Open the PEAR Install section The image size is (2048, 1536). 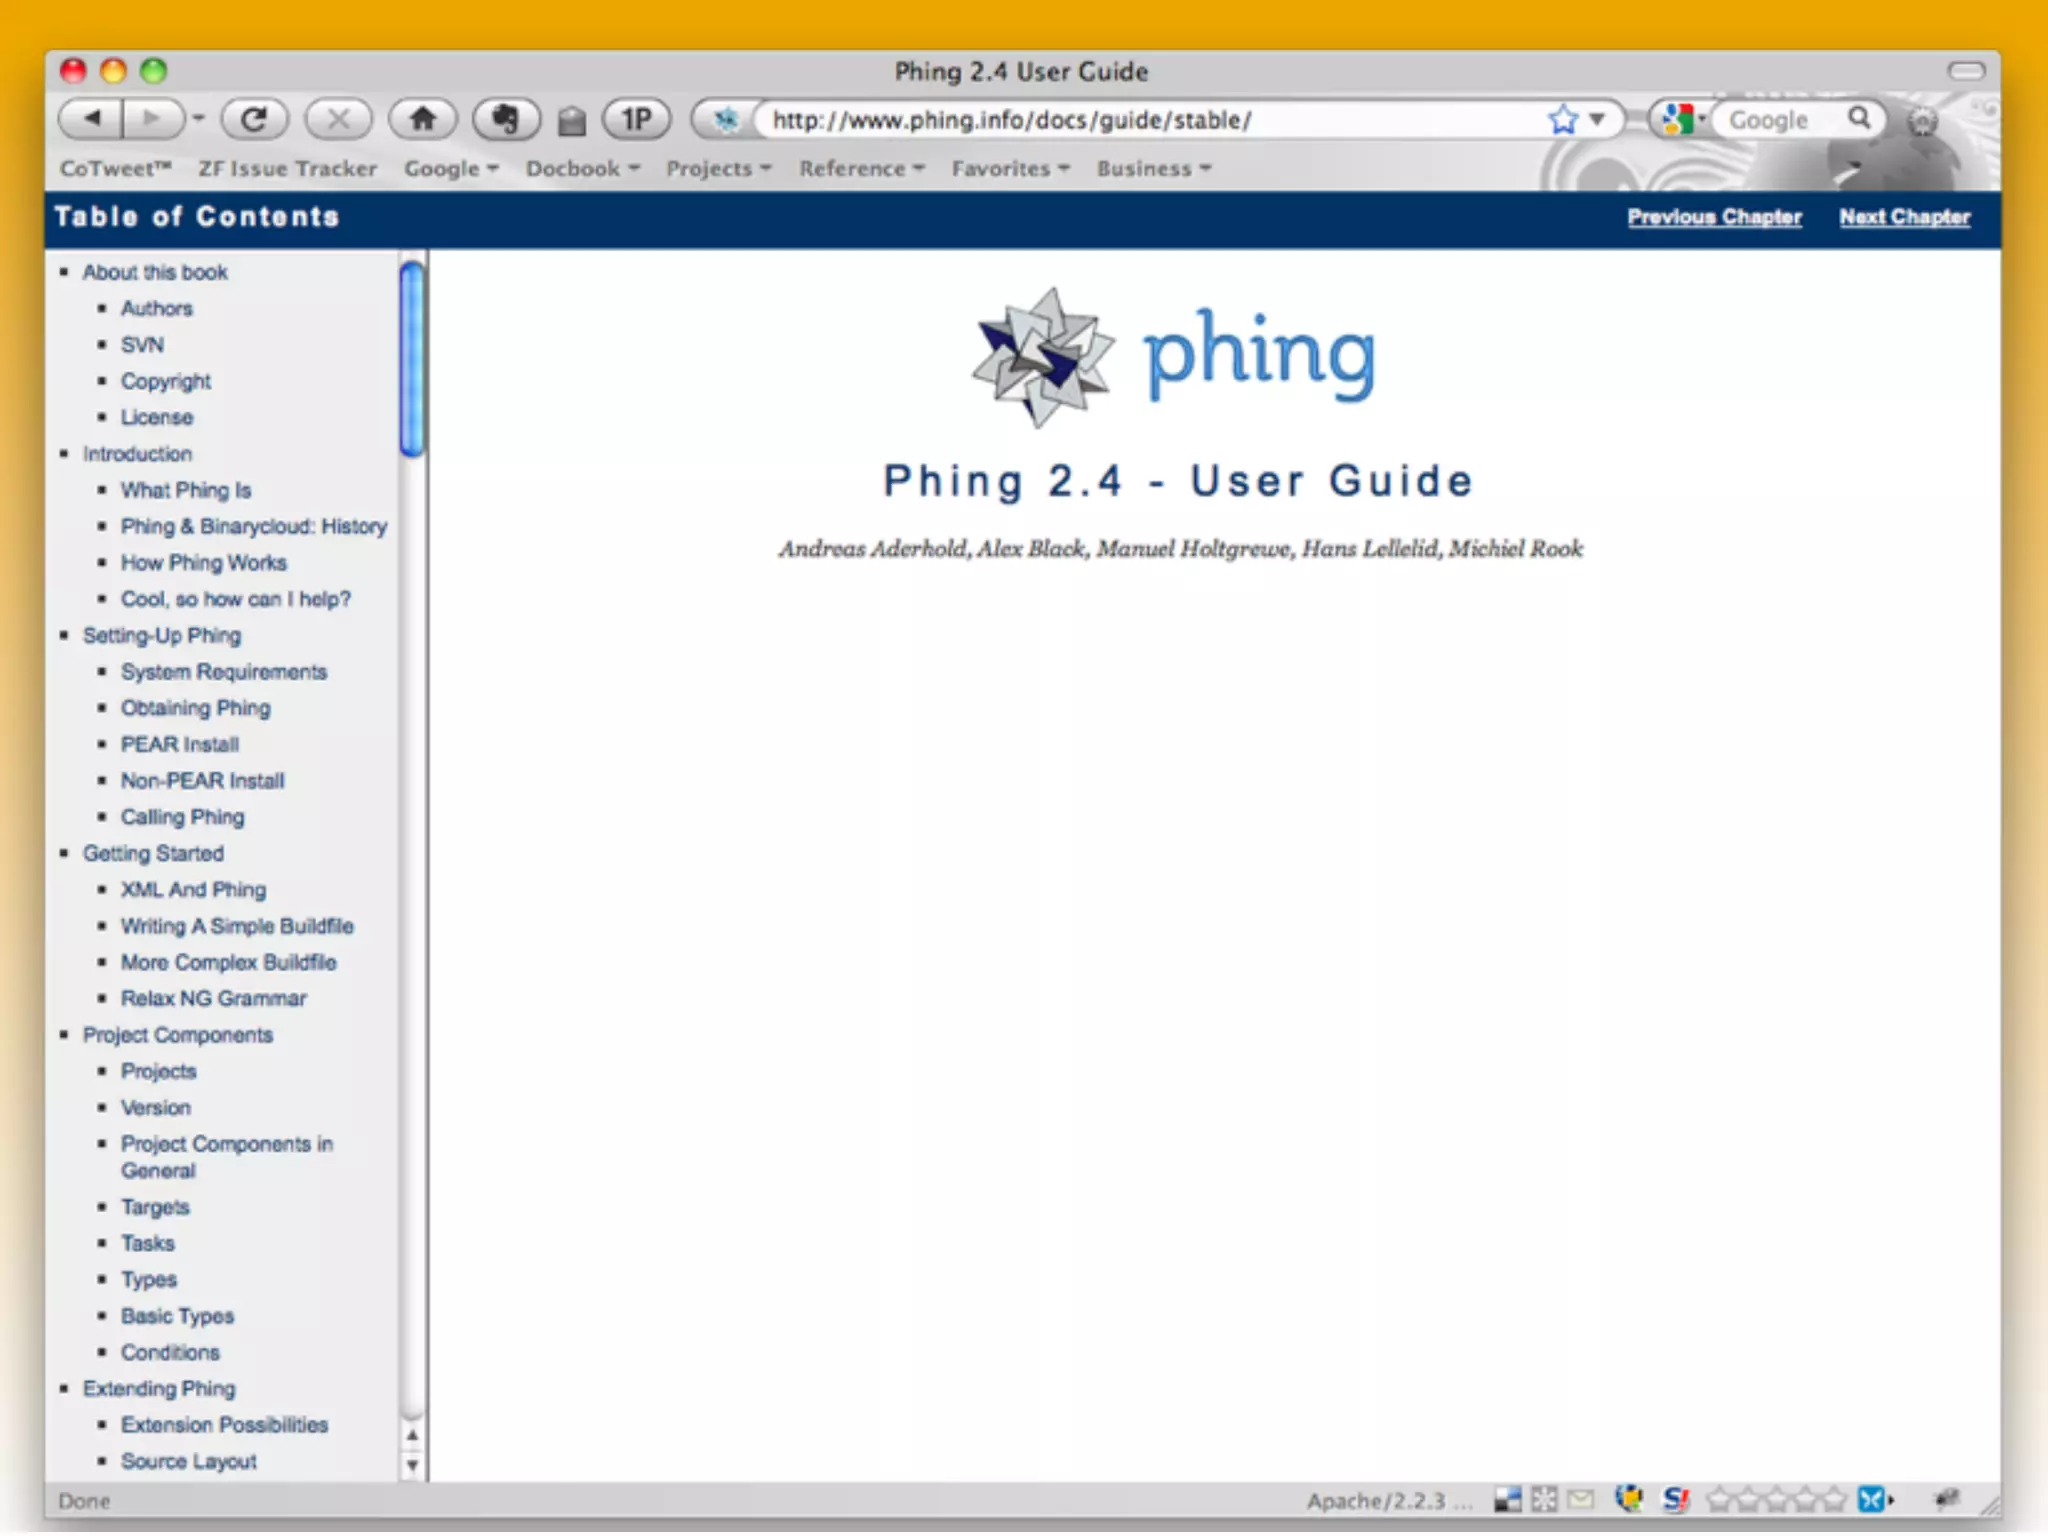180,744
